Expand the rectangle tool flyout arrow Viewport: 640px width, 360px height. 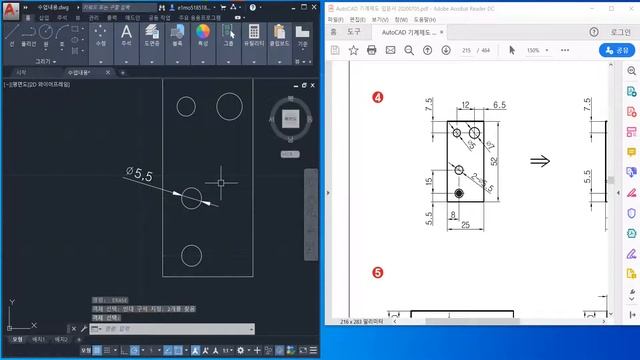click(83, 29)
